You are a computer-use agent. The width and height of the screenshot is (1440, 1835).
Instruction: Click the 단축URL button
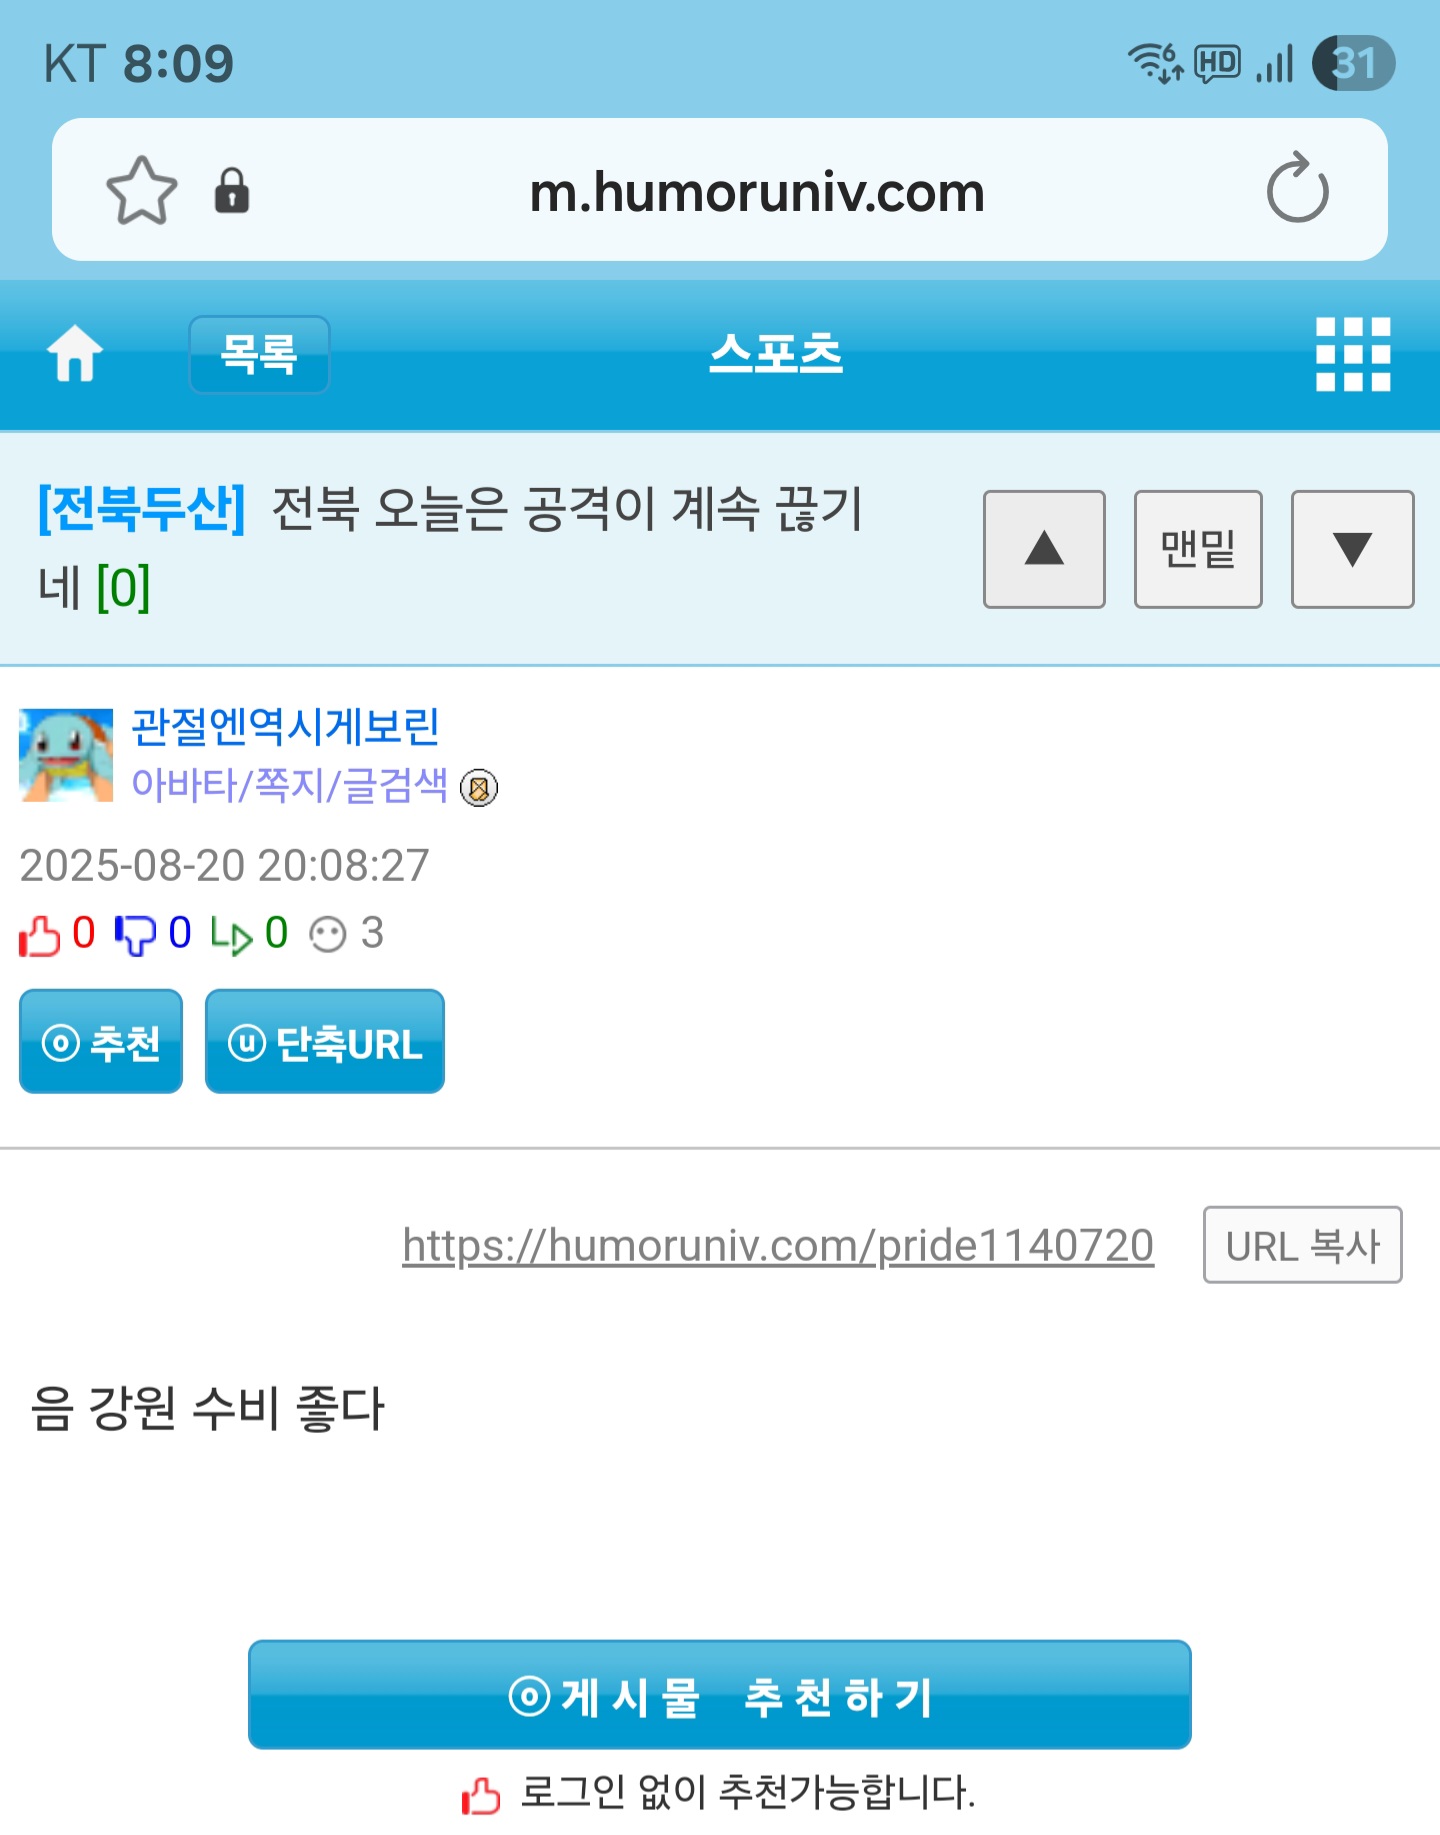pyautogui.click(x=325, y=1042)
